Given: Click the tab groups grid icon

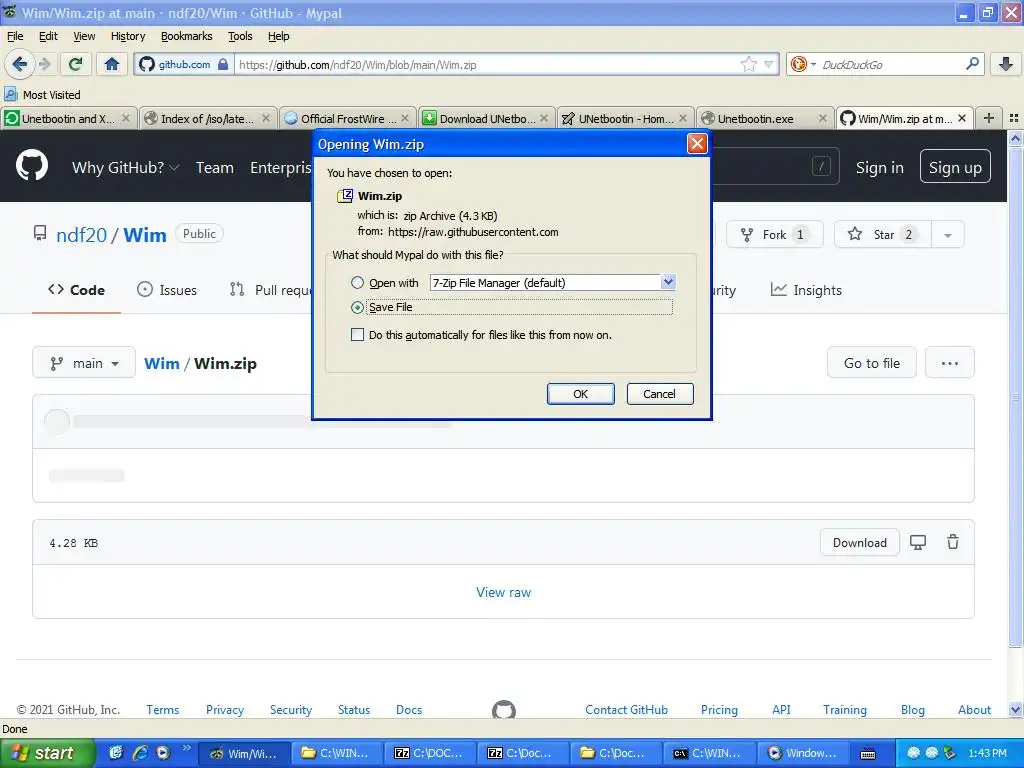Looking at the screenshot, I should pyautogui.click(x=1014, y=118).
